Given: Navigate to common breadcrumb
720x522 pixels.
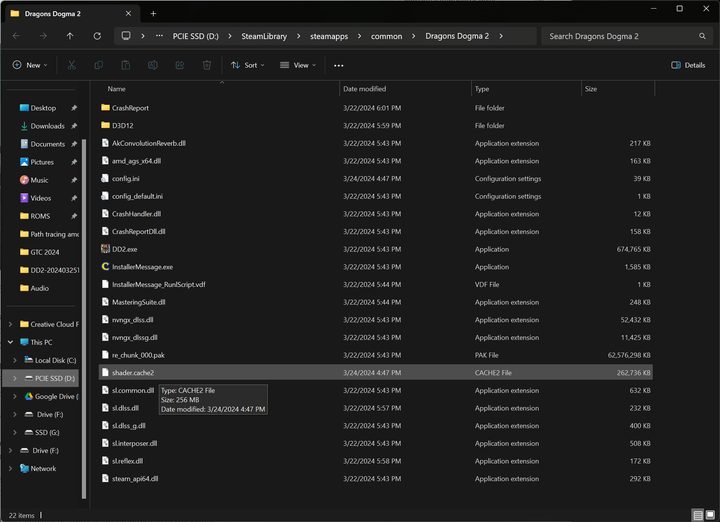Looking at the screenshot, I should [387, 36].
